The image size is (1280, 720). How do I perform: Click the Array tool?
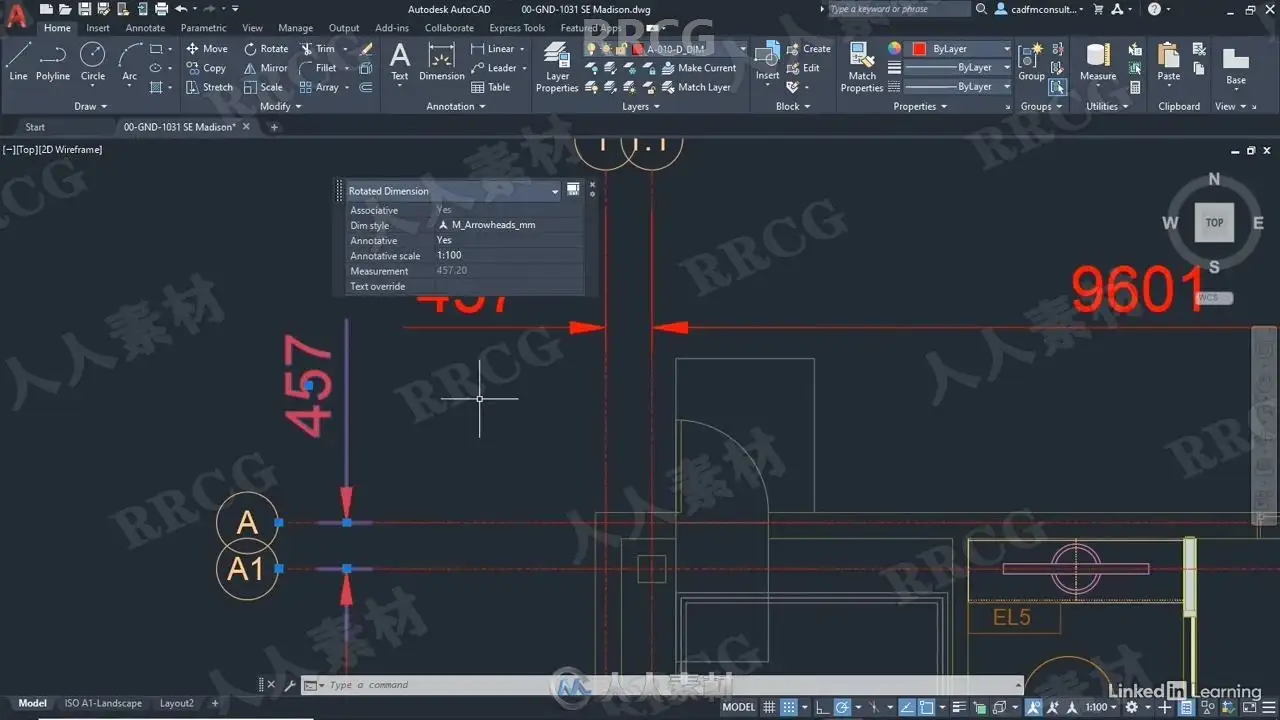[x=319, y=87]
